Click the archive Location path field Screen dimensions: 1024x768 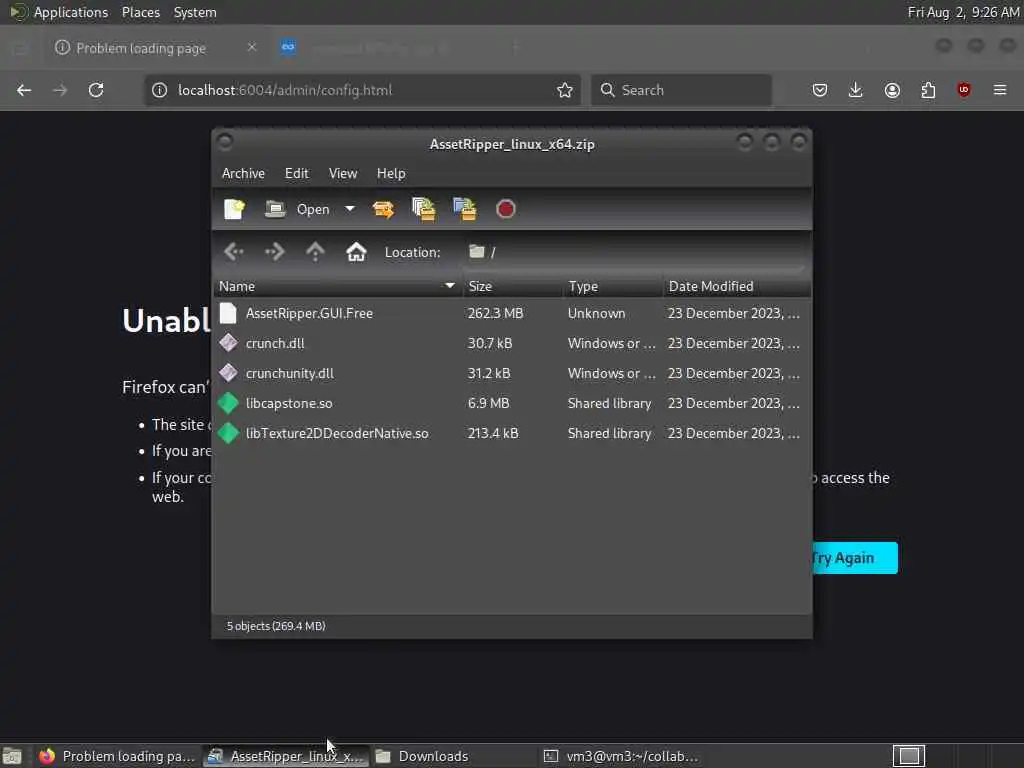pos(633,252)
